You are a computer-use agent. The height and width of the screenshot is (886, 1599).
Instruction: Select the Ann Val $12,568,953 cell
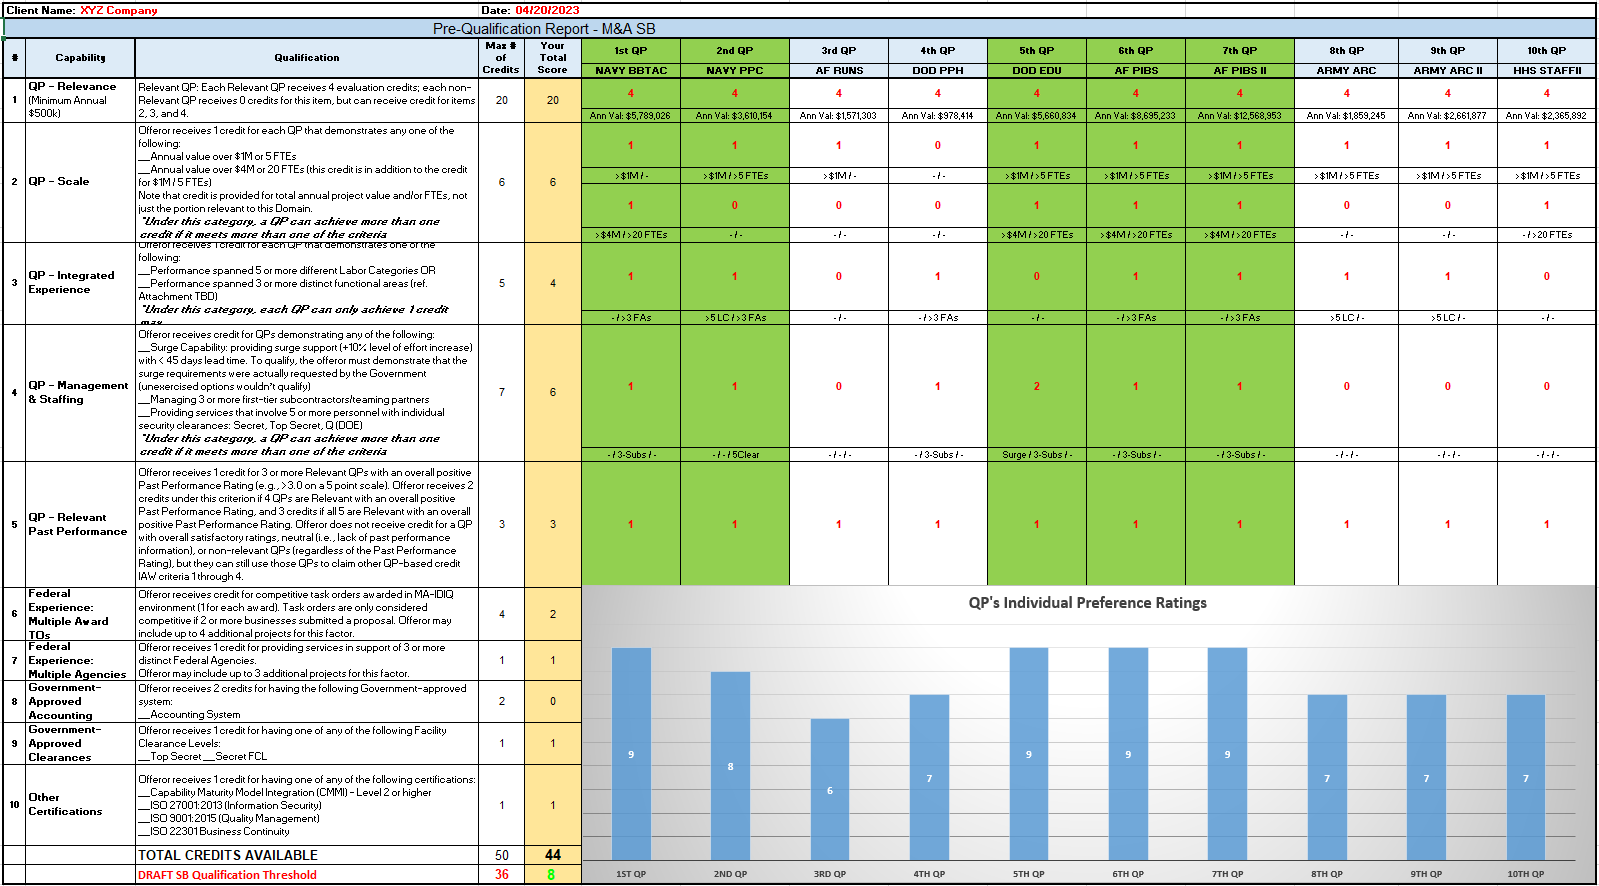point(1239,116)
